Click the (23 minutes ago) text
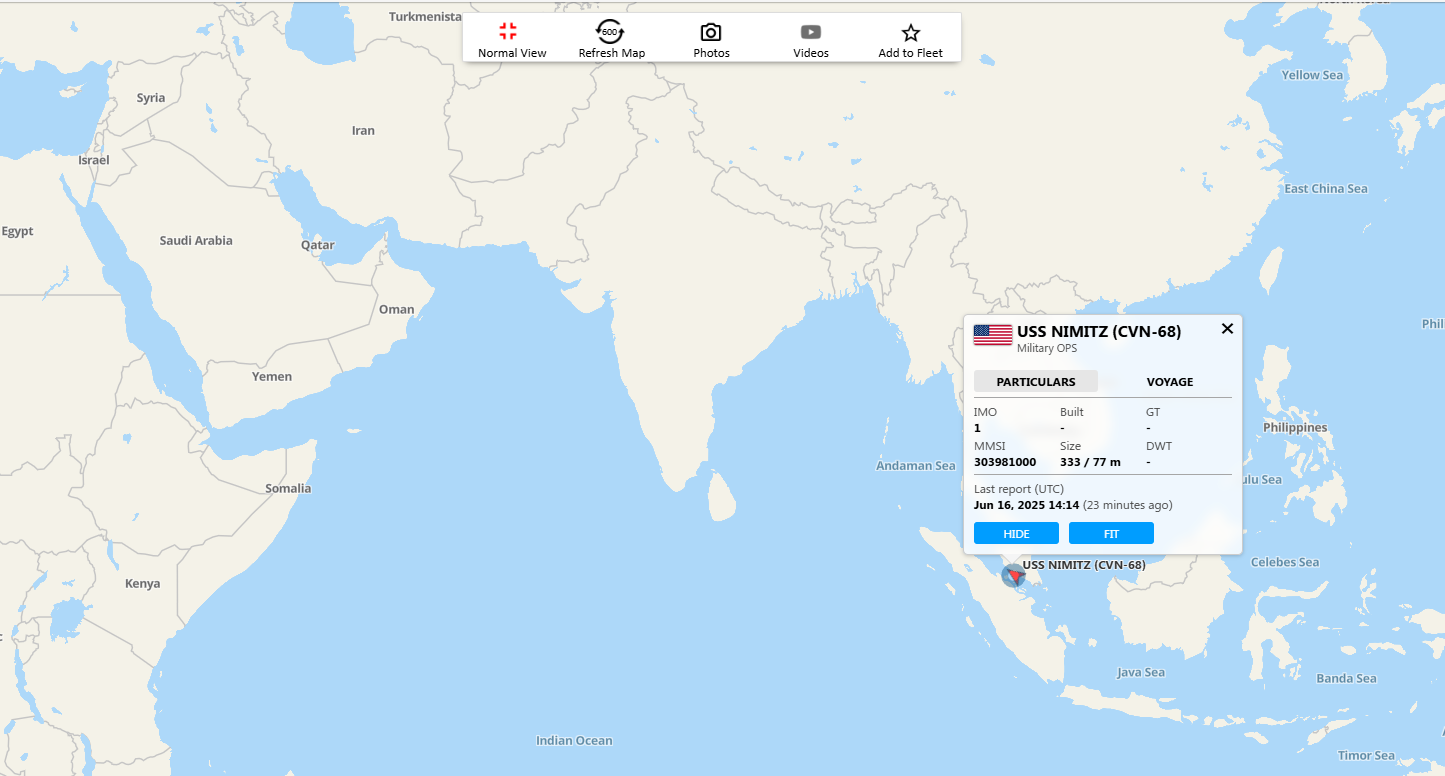Screen dimensions: 1445x776 point(1128,505)
